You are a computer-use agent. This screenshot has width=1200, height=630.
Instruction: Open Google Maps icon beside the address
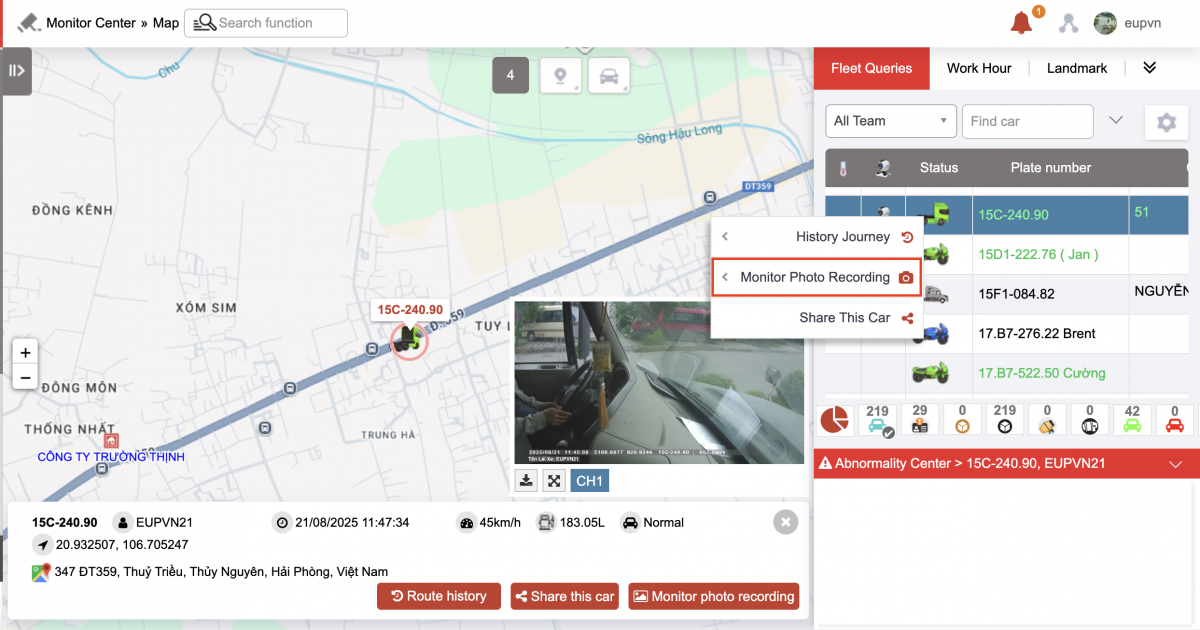pyautogui.click(x=41, y=572)
